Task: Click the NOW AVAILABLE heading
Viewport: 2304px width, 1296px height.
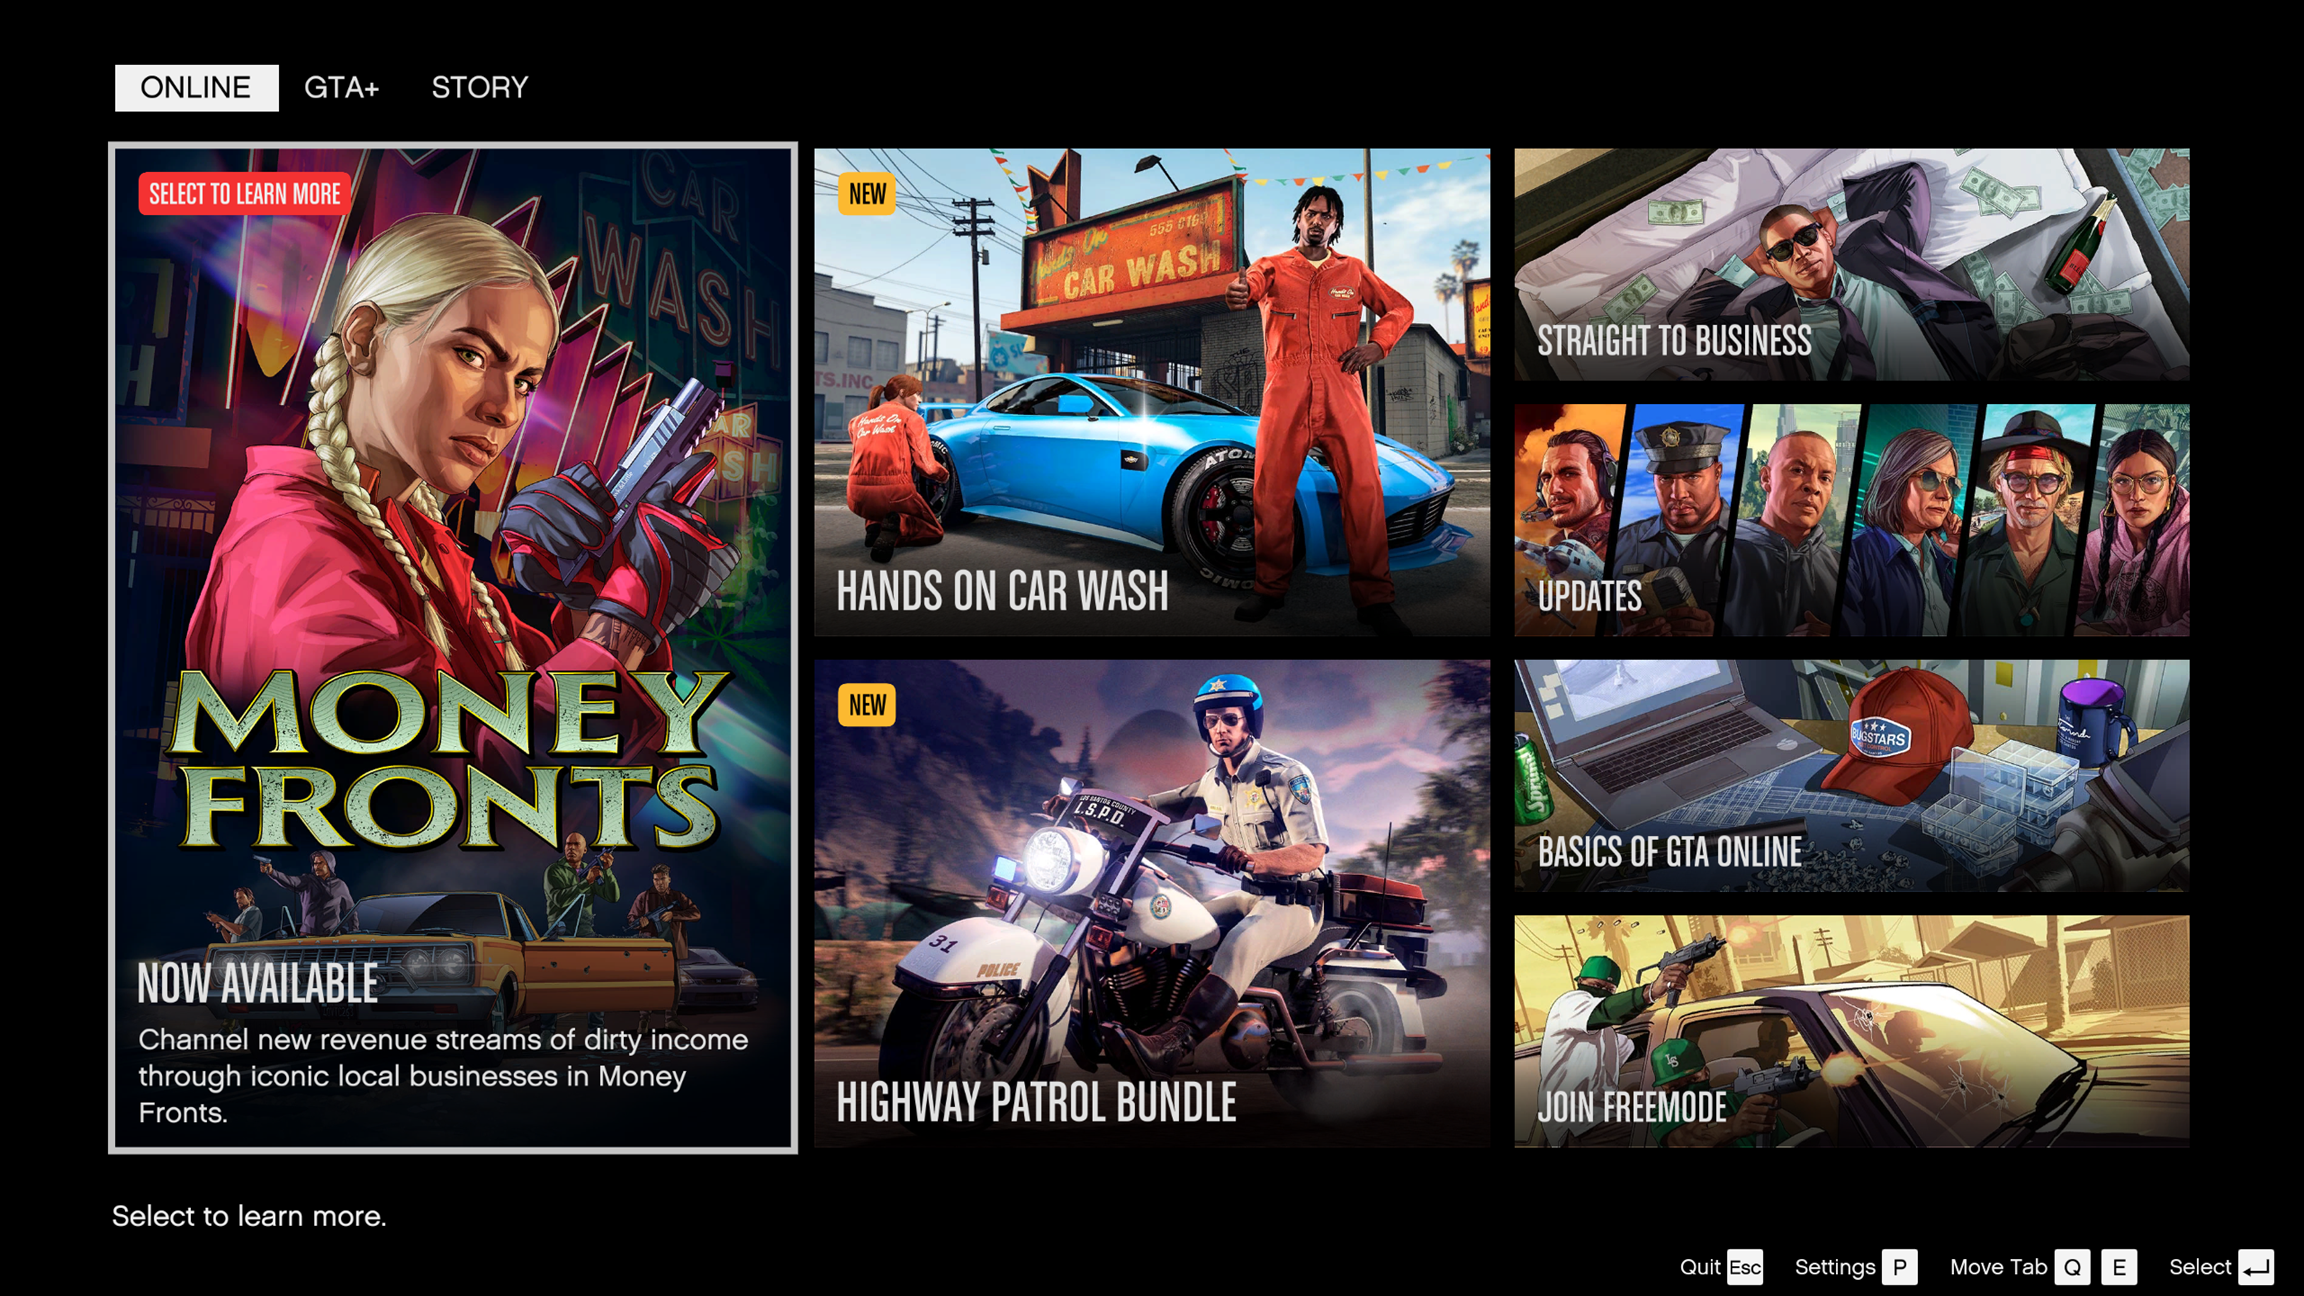Action: pos(258,984)
